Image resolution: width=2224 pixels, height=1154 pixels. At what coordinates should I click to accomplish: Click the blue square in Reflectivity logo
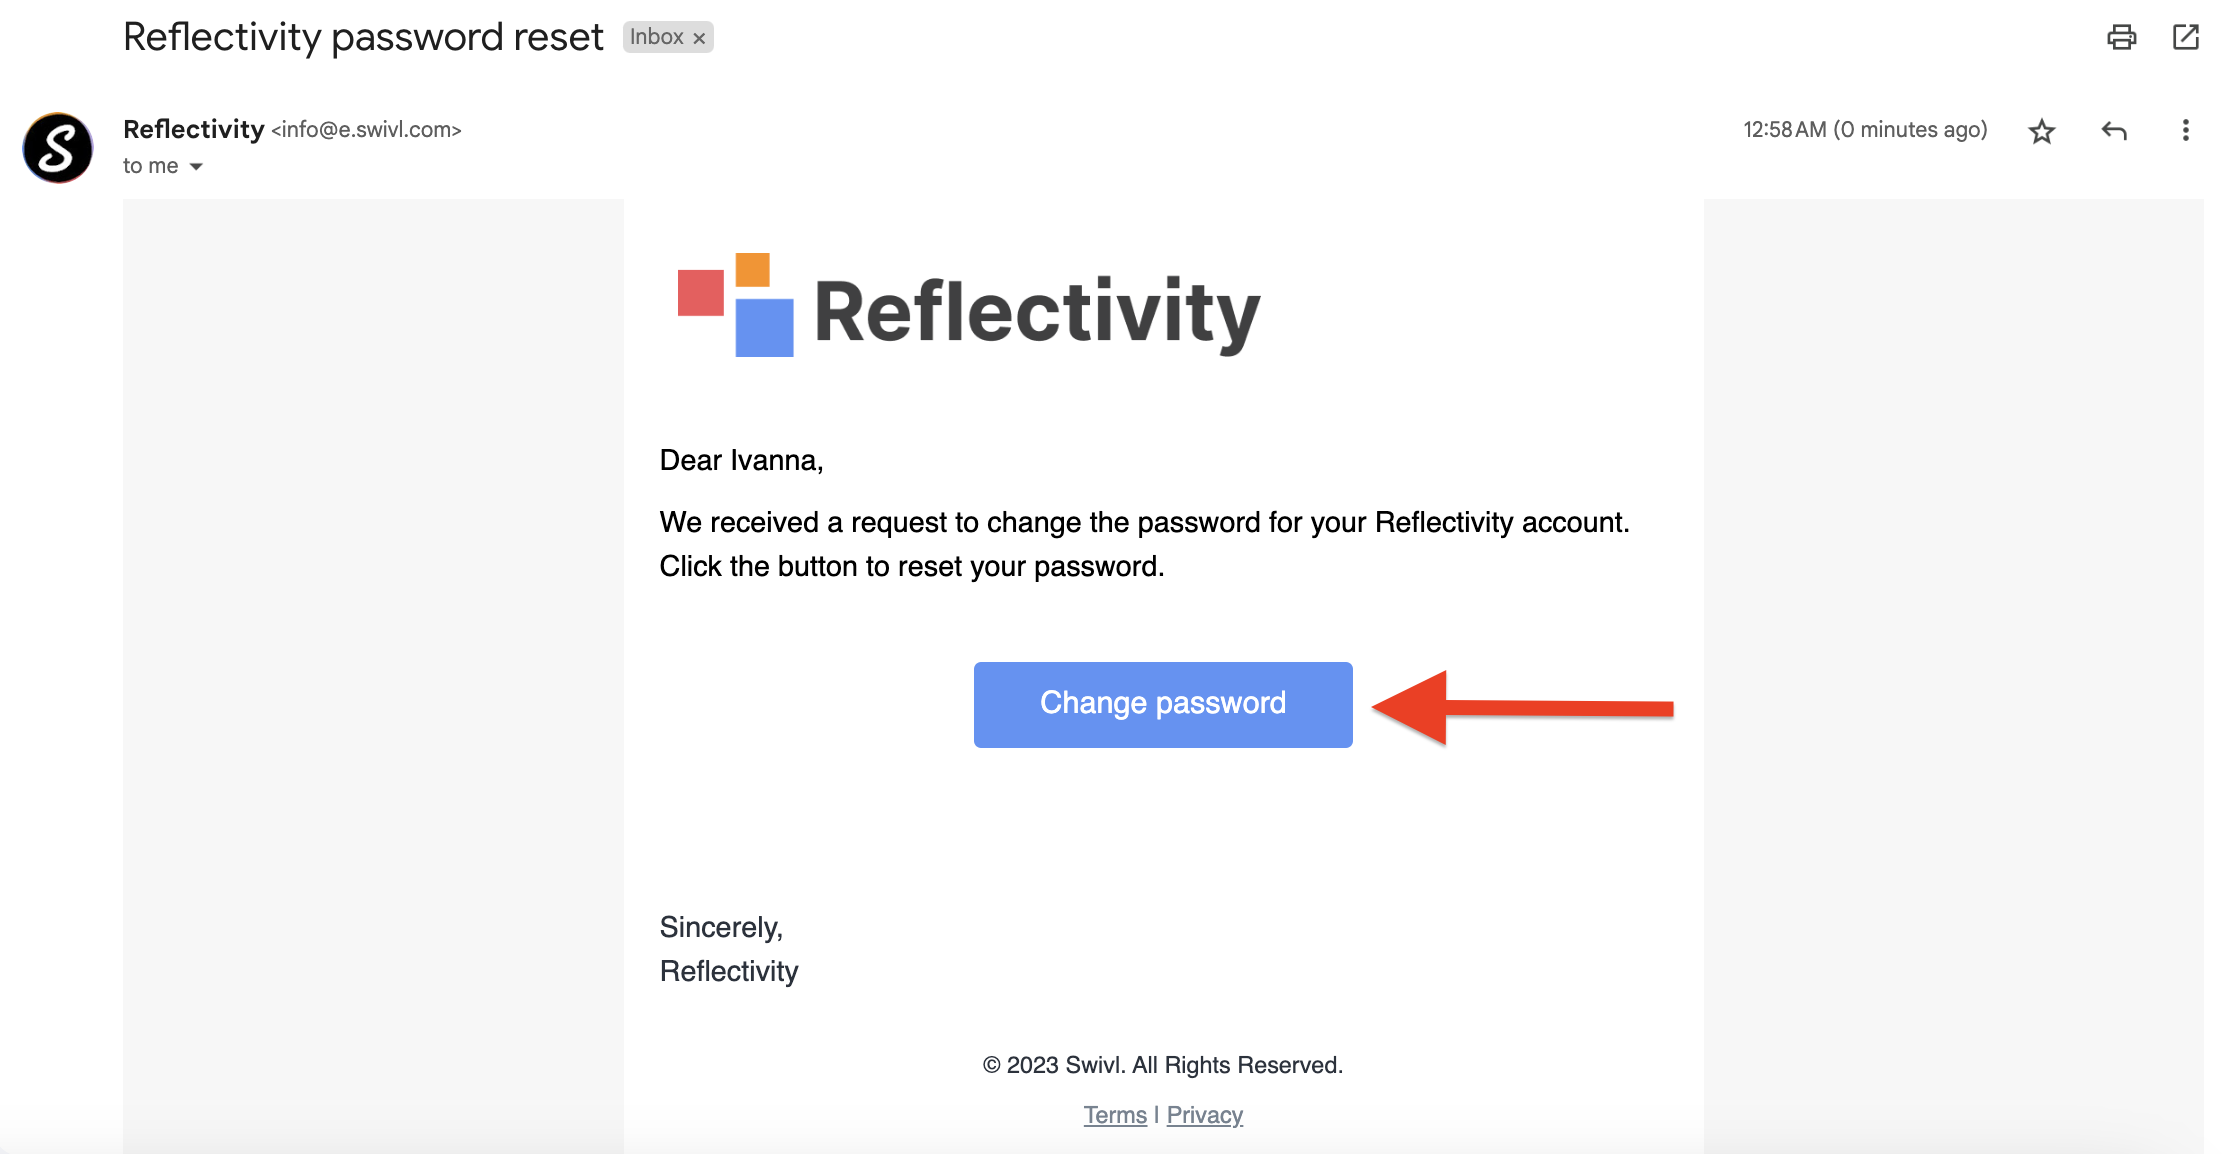coord(764,328)
